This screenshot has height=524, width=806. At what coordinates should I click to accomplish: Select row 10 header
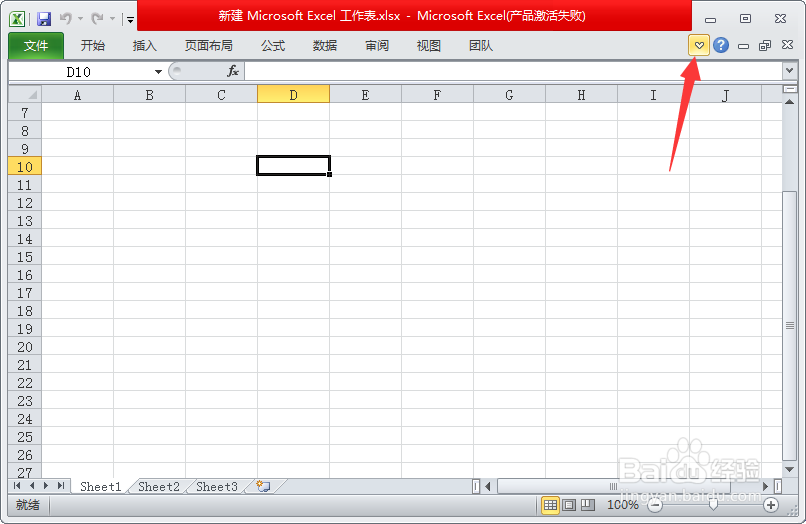[25, 167]
